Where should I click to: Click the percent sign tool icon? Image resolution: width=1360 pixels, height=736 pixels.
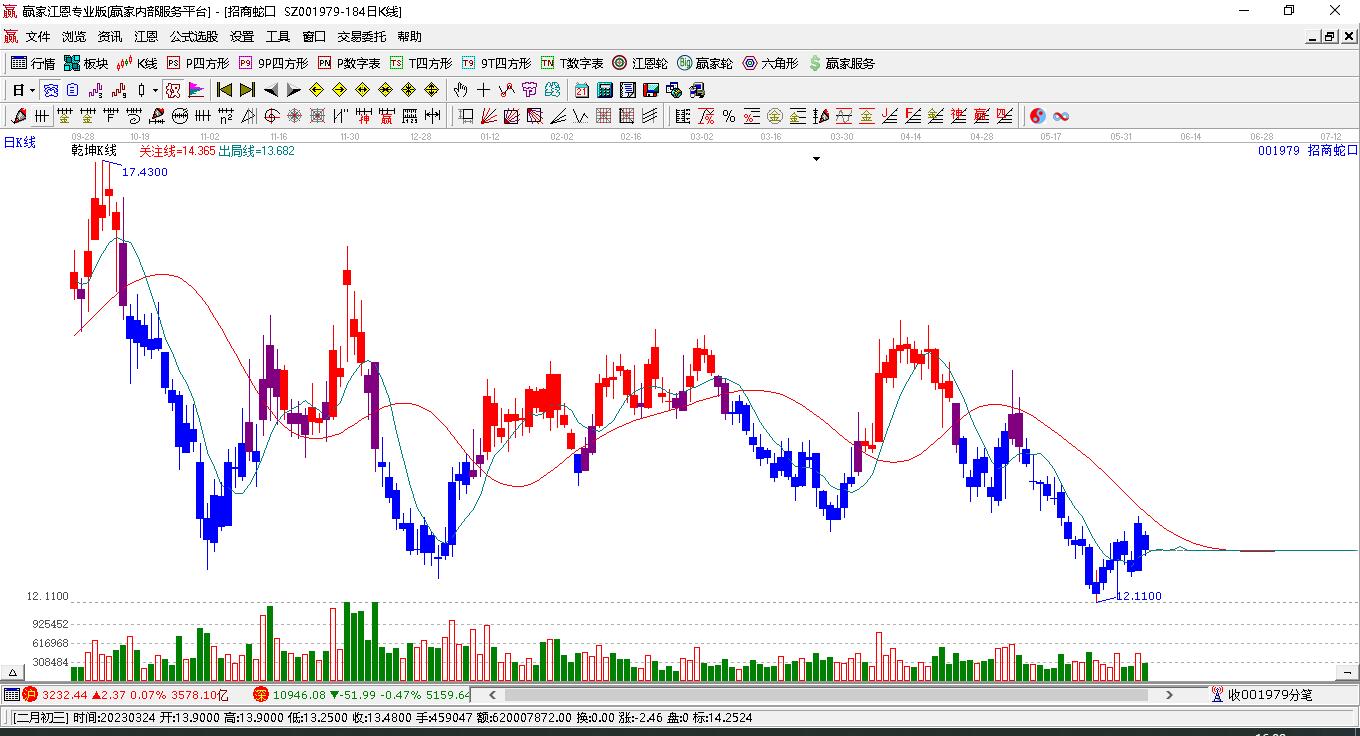click(x=729, y=116)
